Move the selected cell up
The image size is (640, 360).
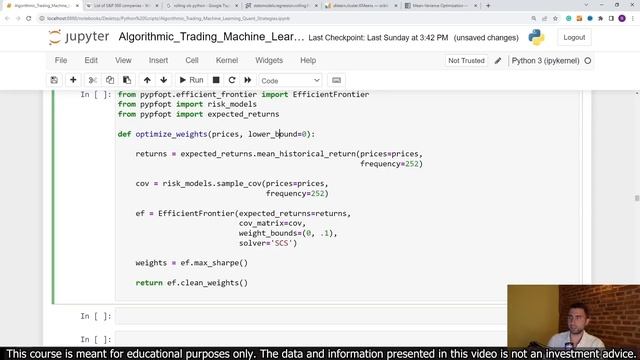pyautogui.click(x=147, y=80)
